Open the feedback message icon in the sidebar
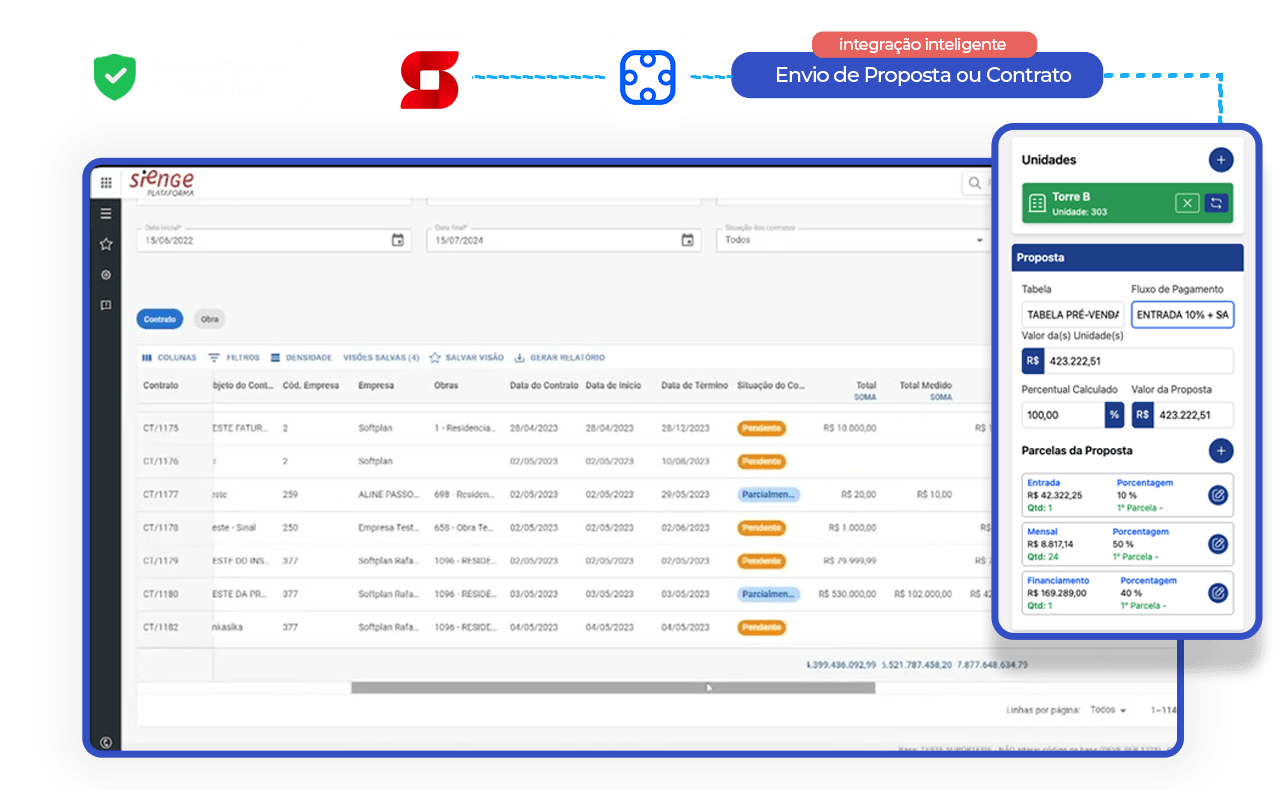The width and height of the screenshot is (1283, 790). (x=106, y=305)
